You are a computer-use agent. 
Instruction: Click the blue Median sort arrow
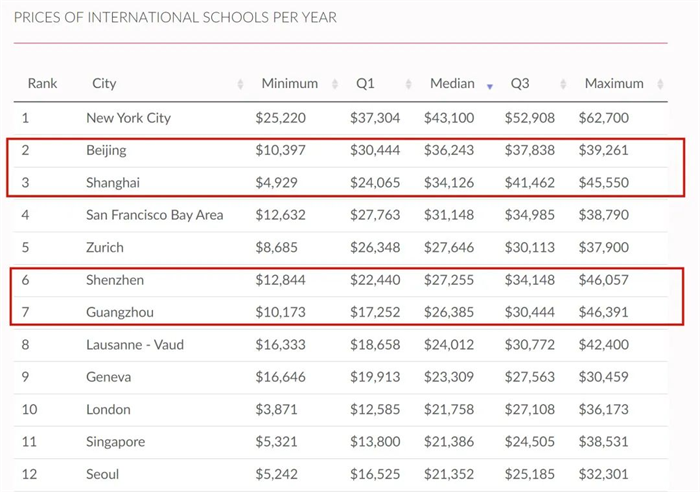click(x=490, y=86)
